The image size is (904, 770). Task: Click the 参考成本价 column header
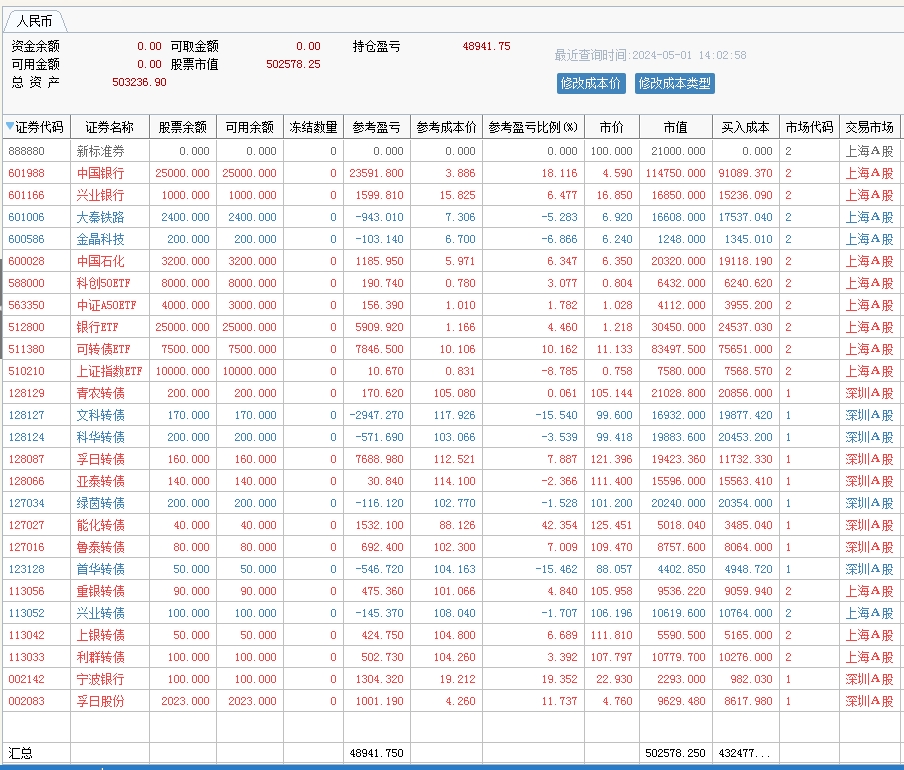point(446,127)
